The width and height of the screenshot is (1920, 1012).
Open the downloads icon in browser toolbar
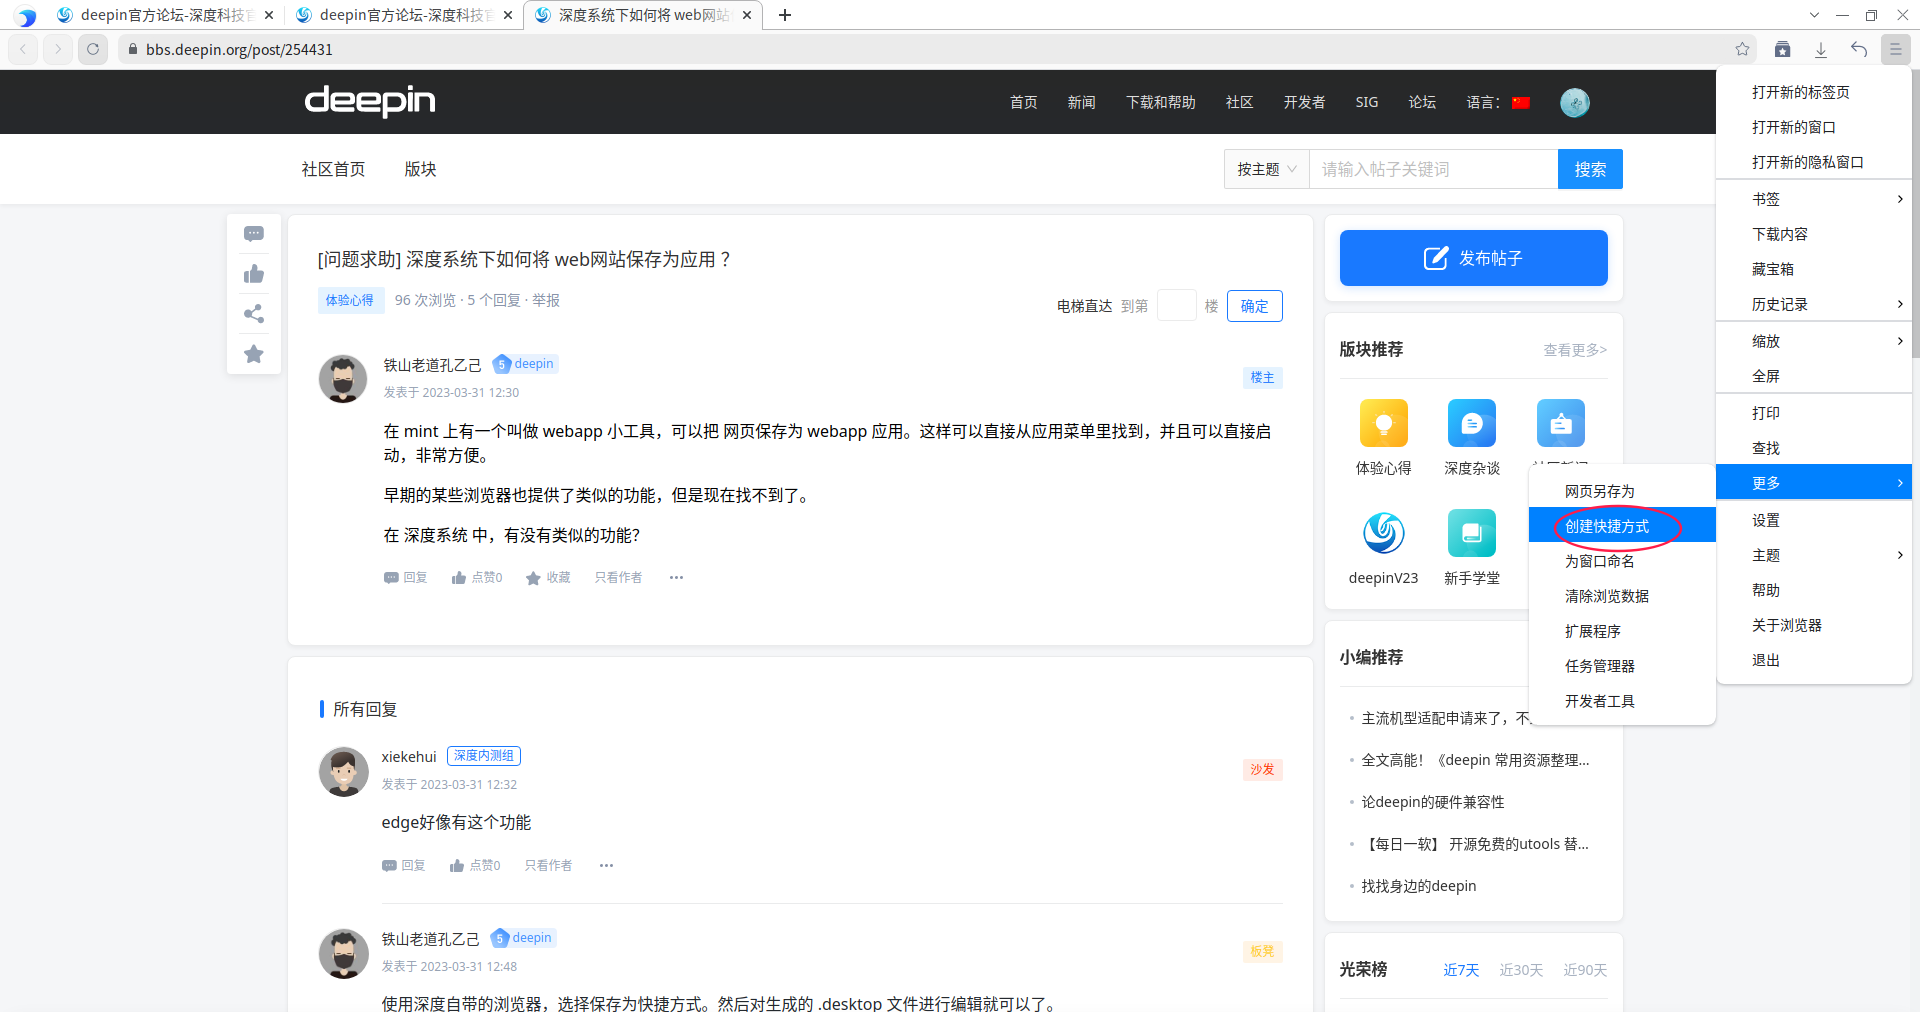tap(1821, 49)
